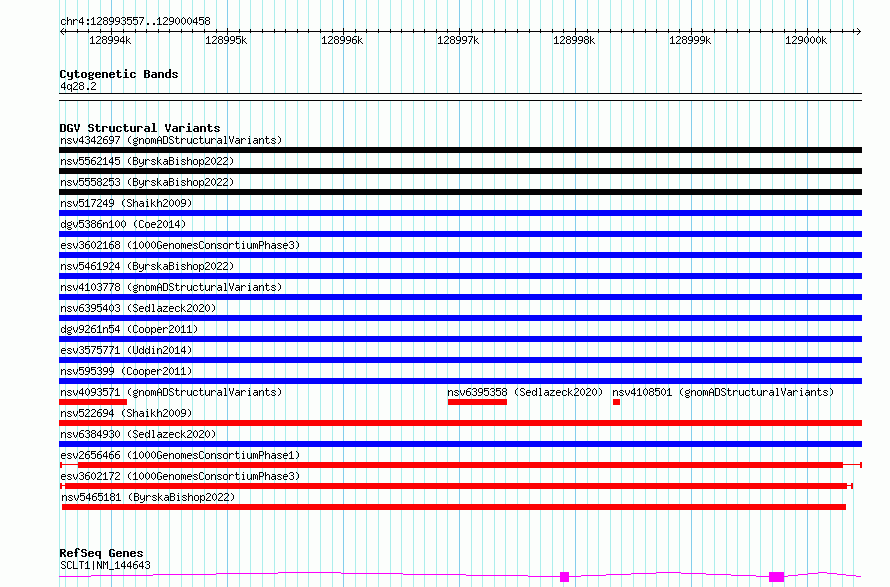890x587 pixels.
Task: Select the nsv6384930 Sedlazeck2020 blue bar
Action: [460, 444]
